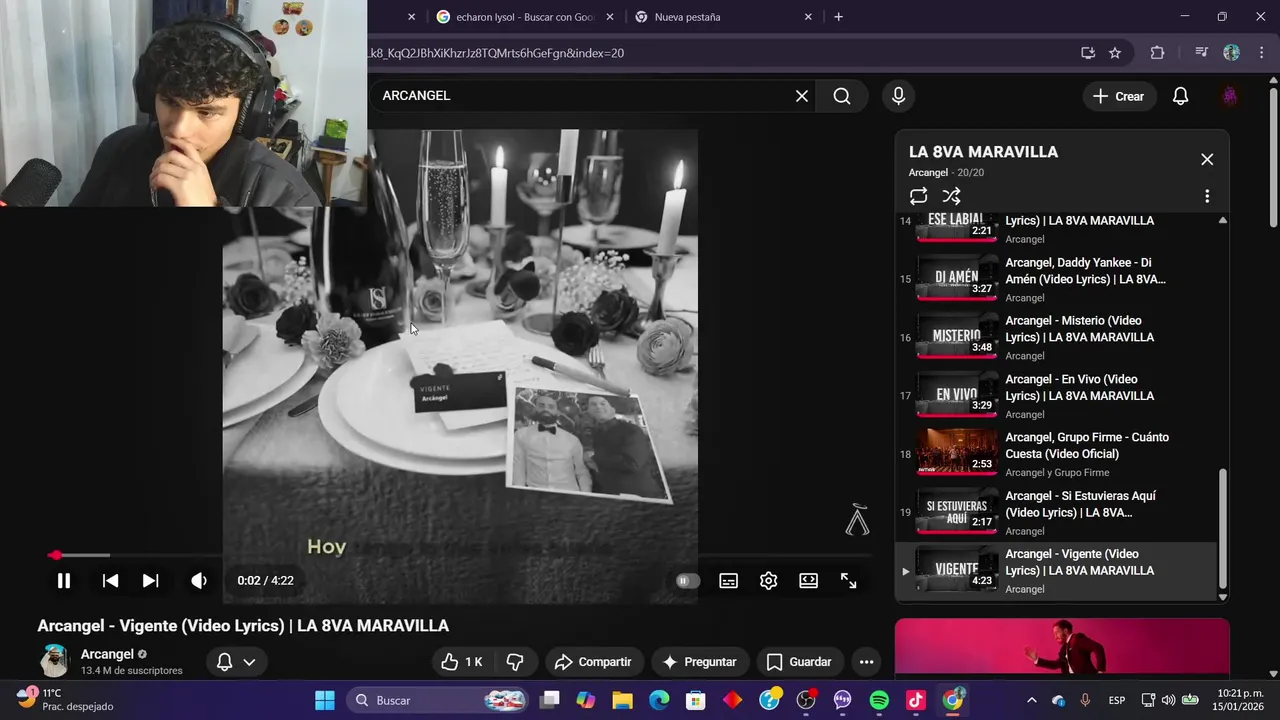Toggle subtitles in the player
1280x720 pixels.
click(728, 580)
